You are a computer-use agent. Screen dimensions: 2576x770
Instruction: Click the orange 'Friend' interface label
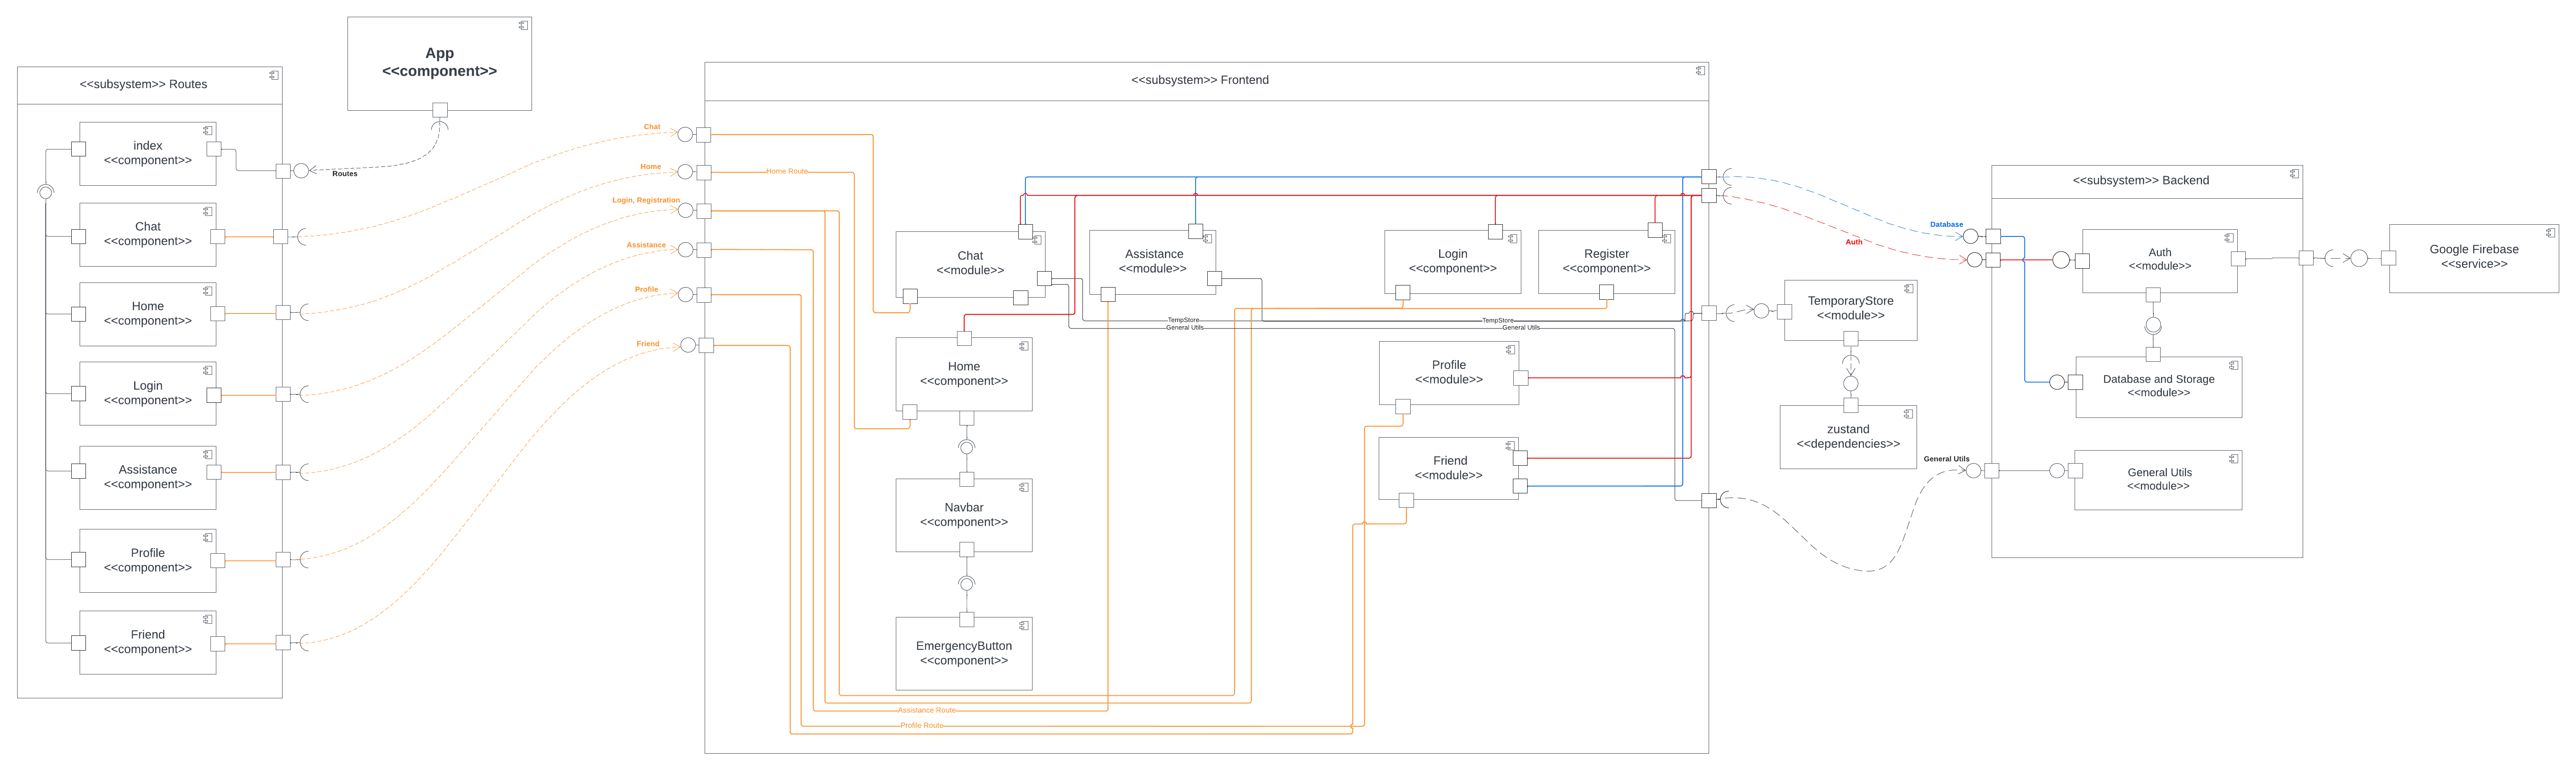coord(648,344)
